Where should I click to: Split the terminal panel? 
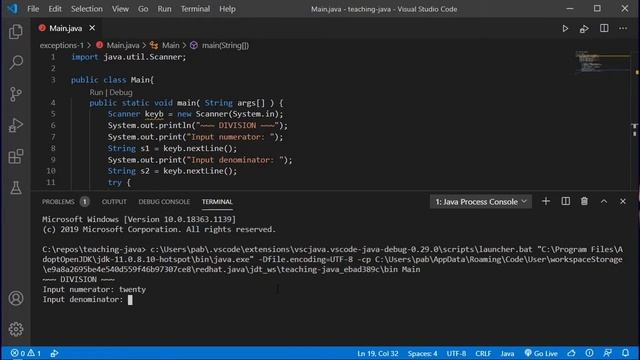[x=565, y=201]
